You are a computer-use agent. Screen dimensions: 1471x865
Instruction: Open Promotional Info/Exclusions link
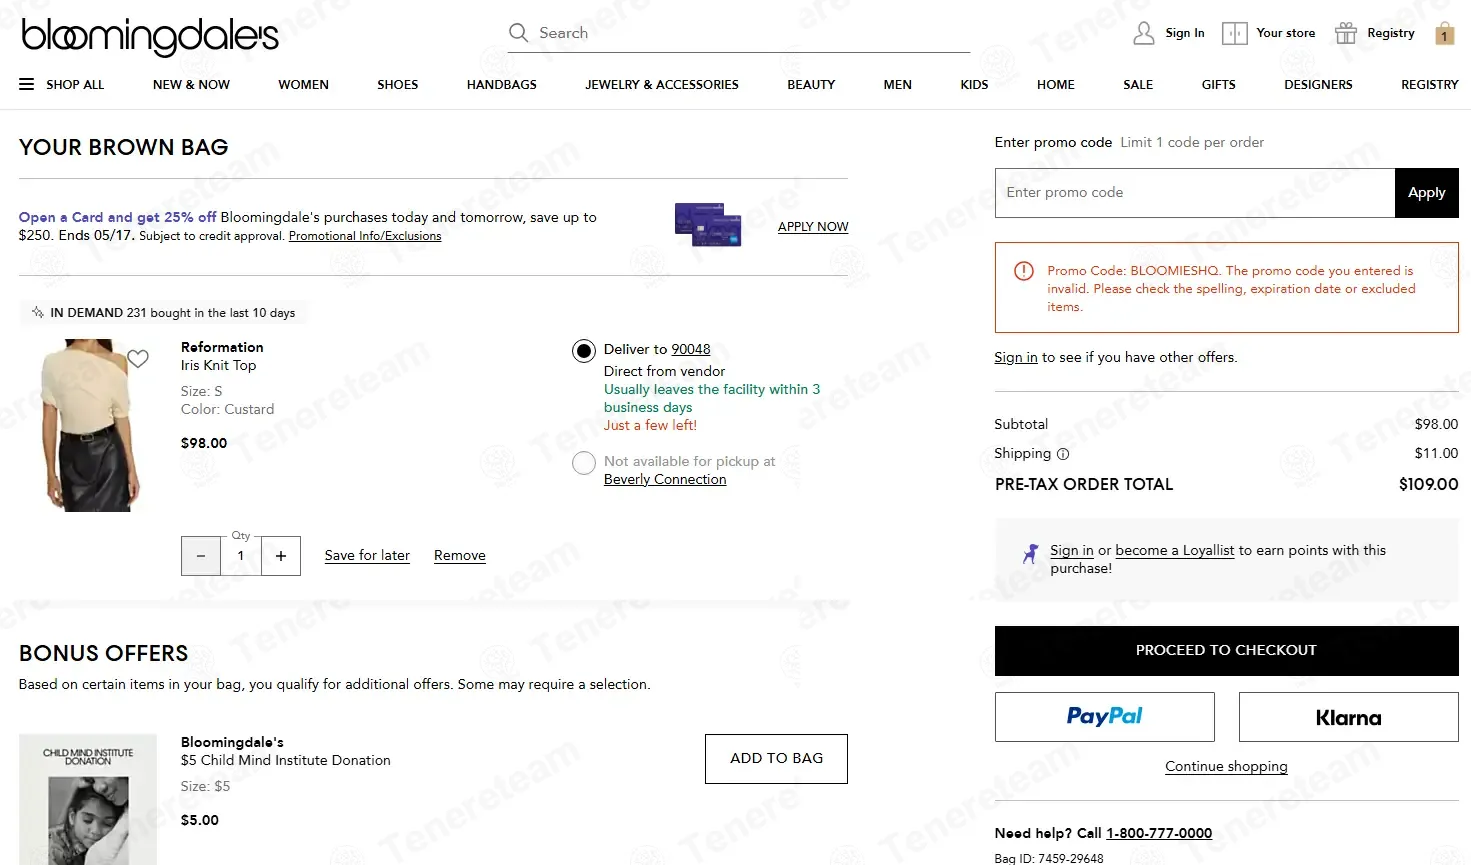(x=365, y=236)
